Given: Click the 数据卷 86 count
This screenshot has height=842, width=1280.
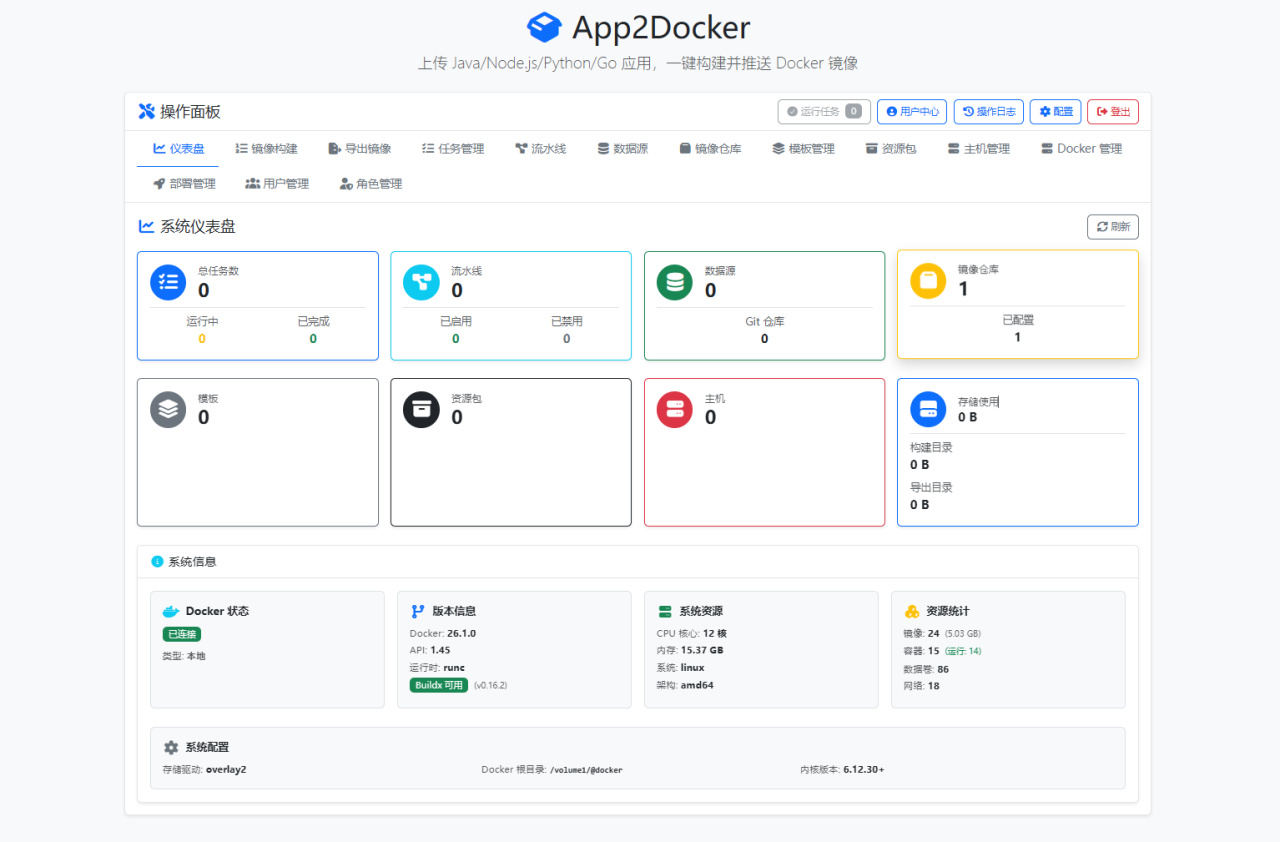Looking at the screenshot, I should (x=943, y=668).
